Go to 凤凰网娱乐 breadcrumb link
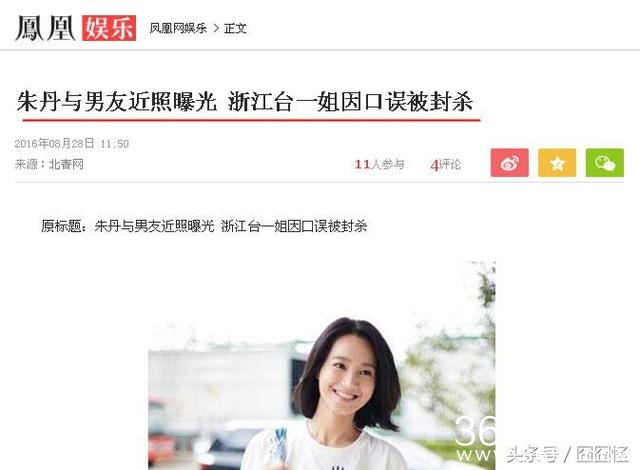The width and height of the screenshot is (640, 470). pos(178,29)
